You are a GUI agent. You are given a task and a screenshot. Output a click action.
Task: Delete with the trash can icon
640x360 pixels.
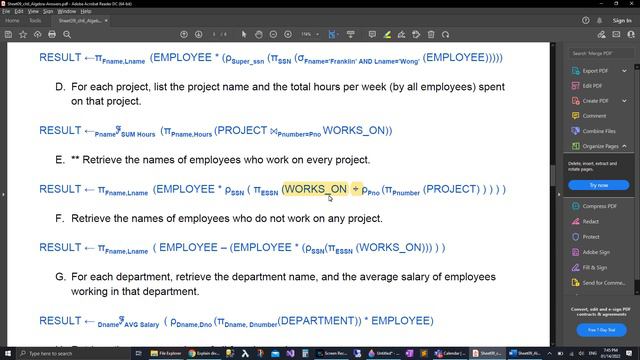pos(431,35)
